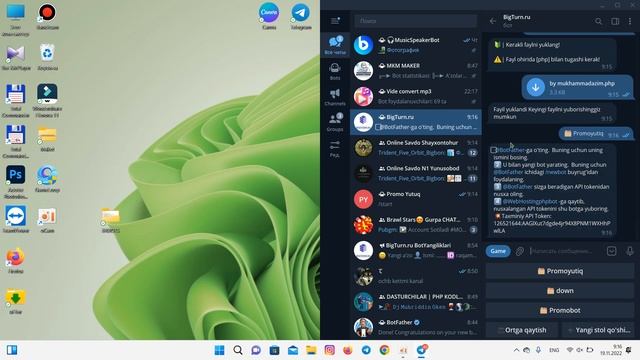Switch to the Channels chat folder
Viewport: 640px width, 360px height.
[x=335, y=97]
